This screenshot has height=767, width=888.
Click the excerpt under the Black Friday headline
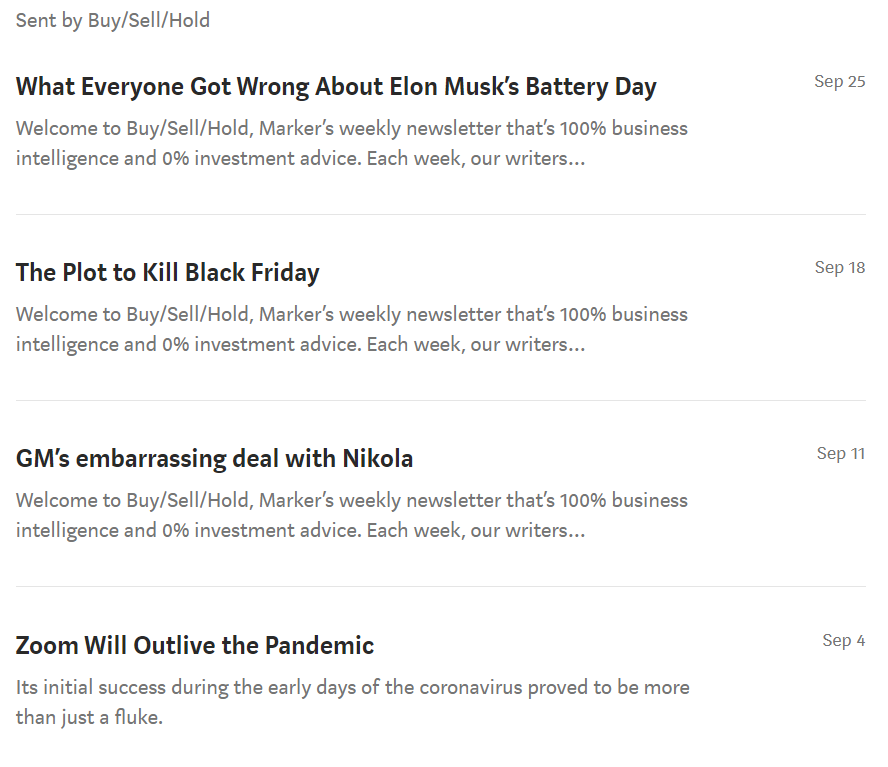pyautogui.click(x=351, y=329)
